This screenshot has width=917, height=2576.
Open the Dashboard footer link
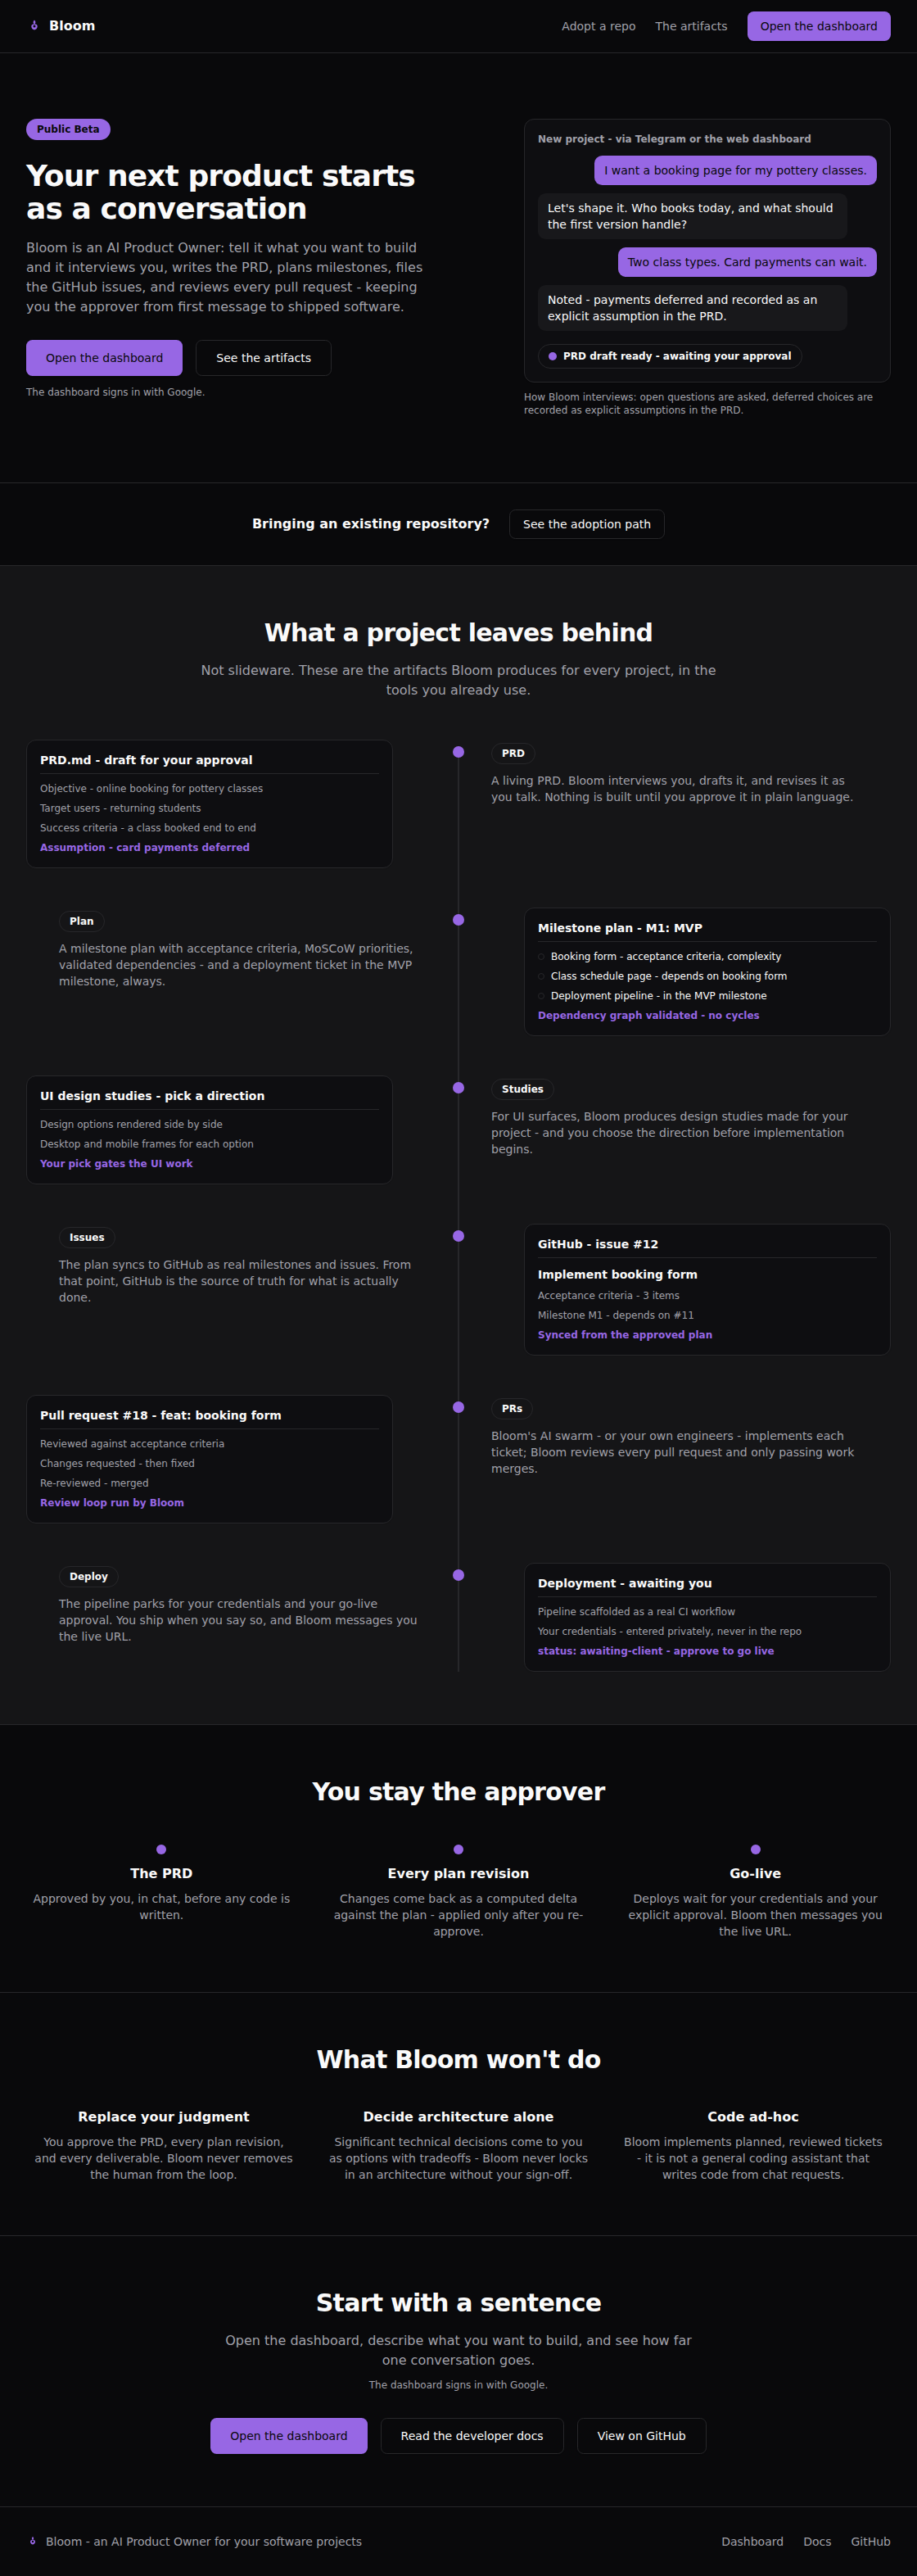752,2541
